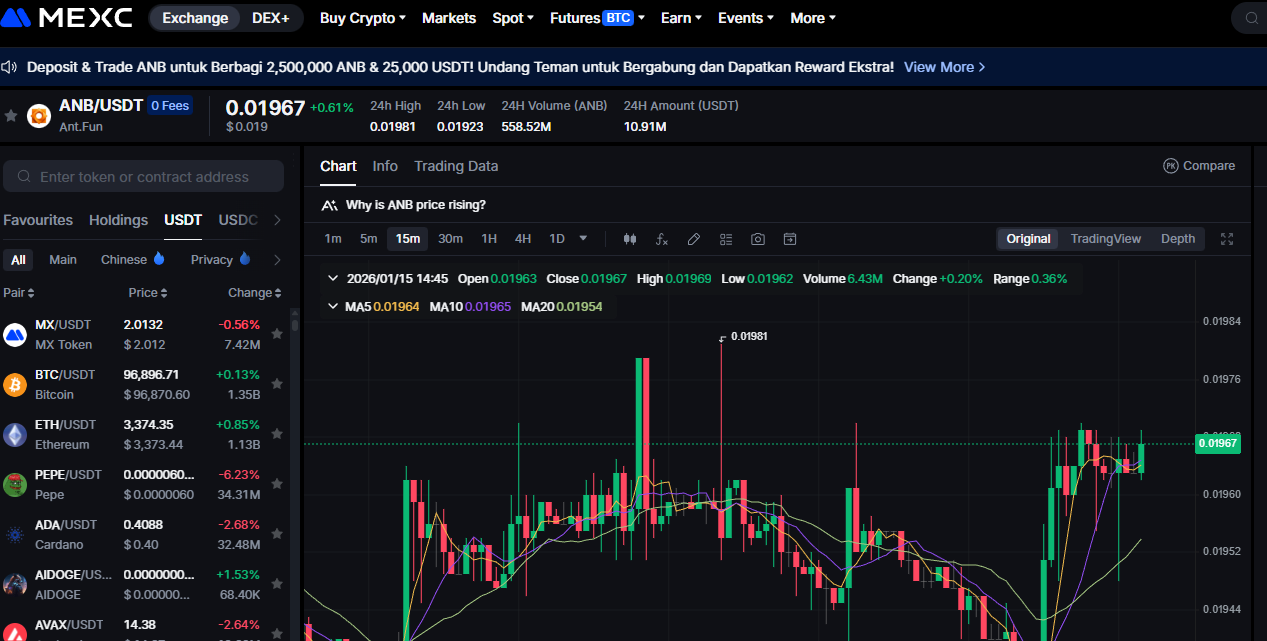Click the search magnifier icon at top right
Image resolution: width=1267 pixels, height=641 pixels.
tap(1251, 18)
